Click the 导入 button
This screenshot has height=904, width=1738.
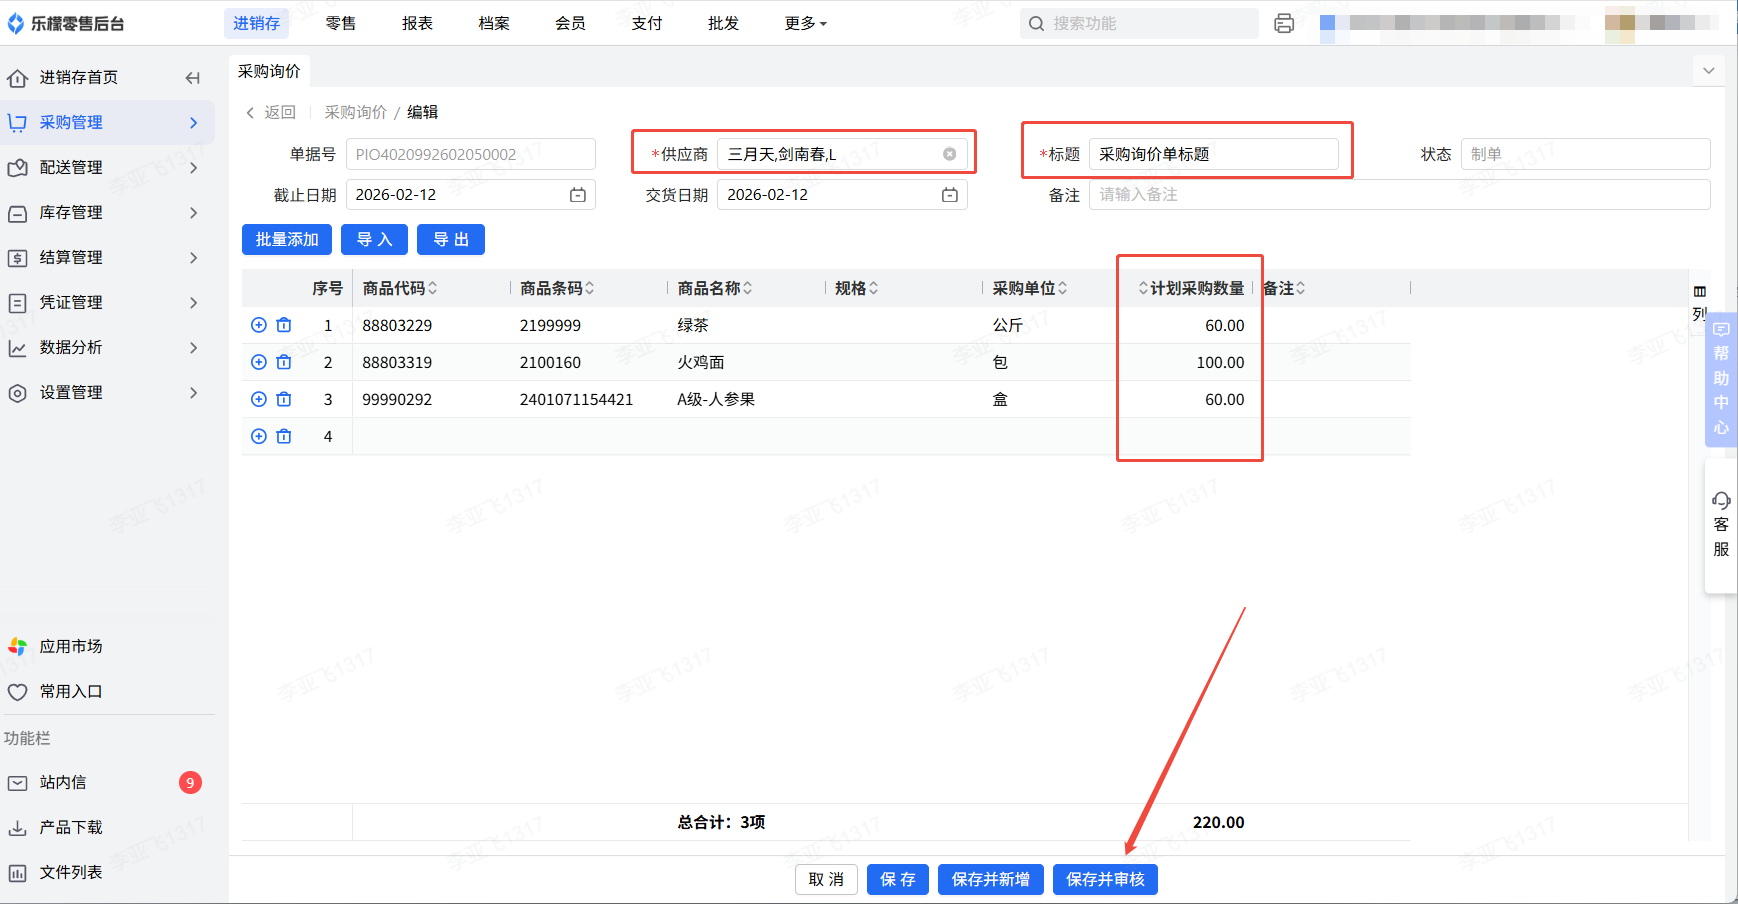coord(374,240)
